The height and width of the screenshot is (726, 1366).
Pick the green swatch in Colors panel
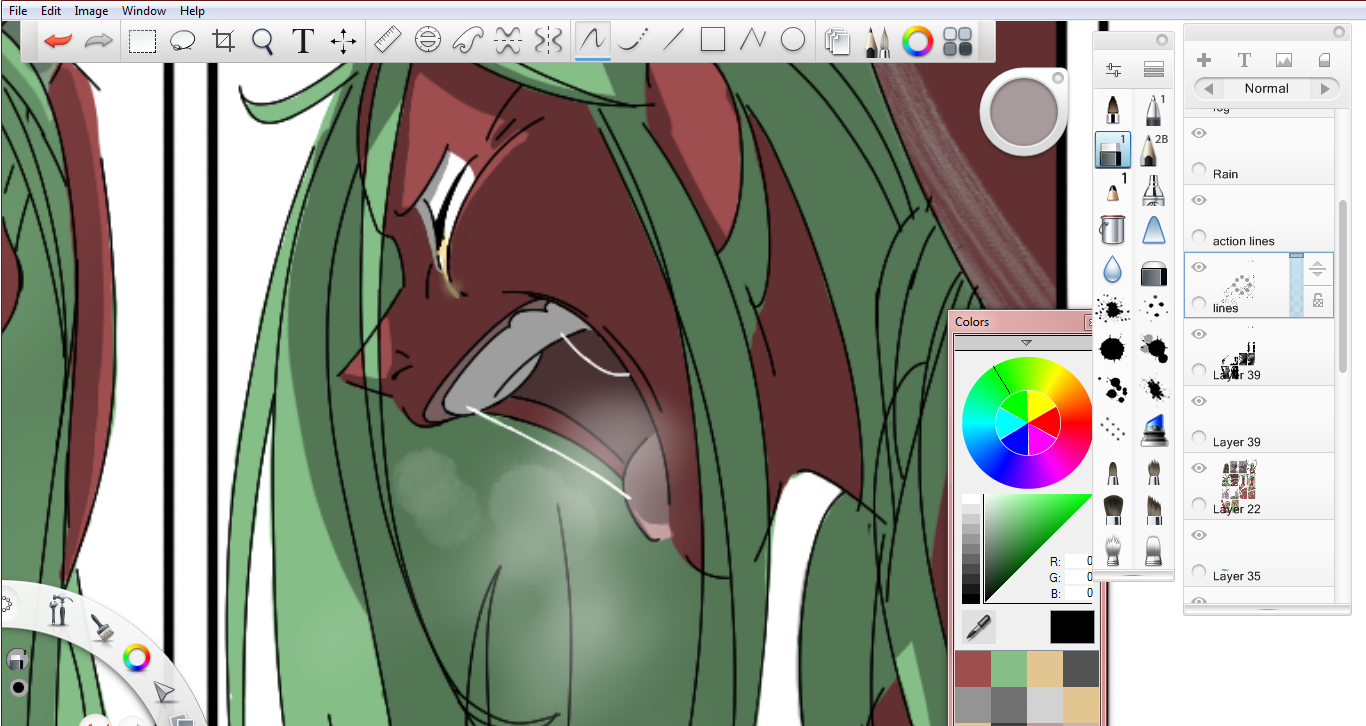[x=1008, y=669]
